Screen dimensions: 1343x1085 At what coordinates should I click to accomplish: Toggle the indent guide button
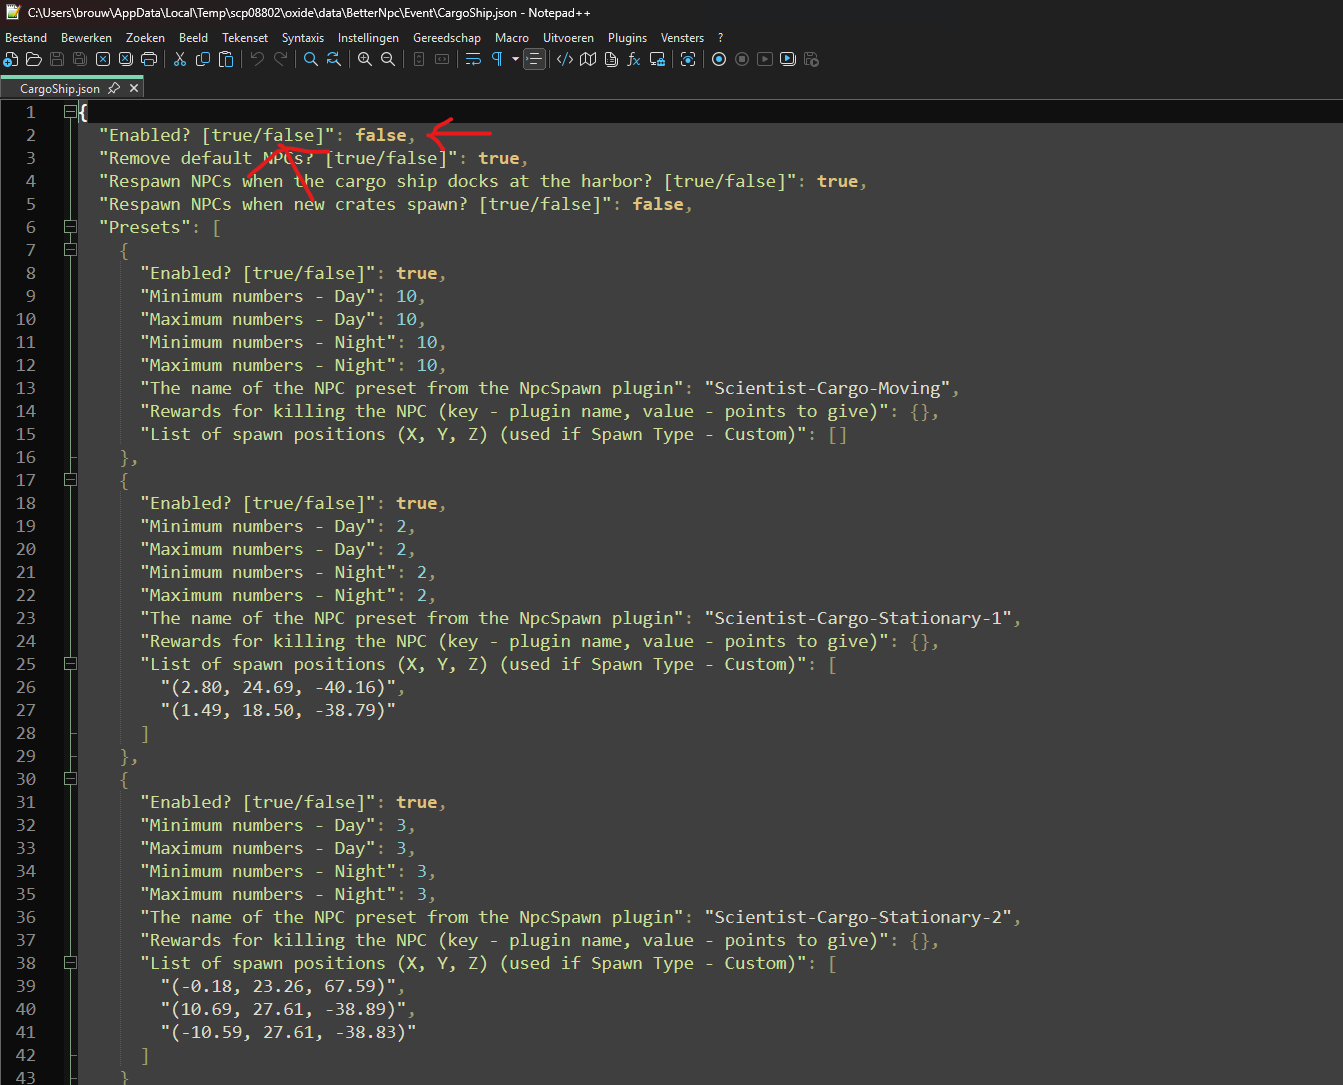(x=535, y=60)
